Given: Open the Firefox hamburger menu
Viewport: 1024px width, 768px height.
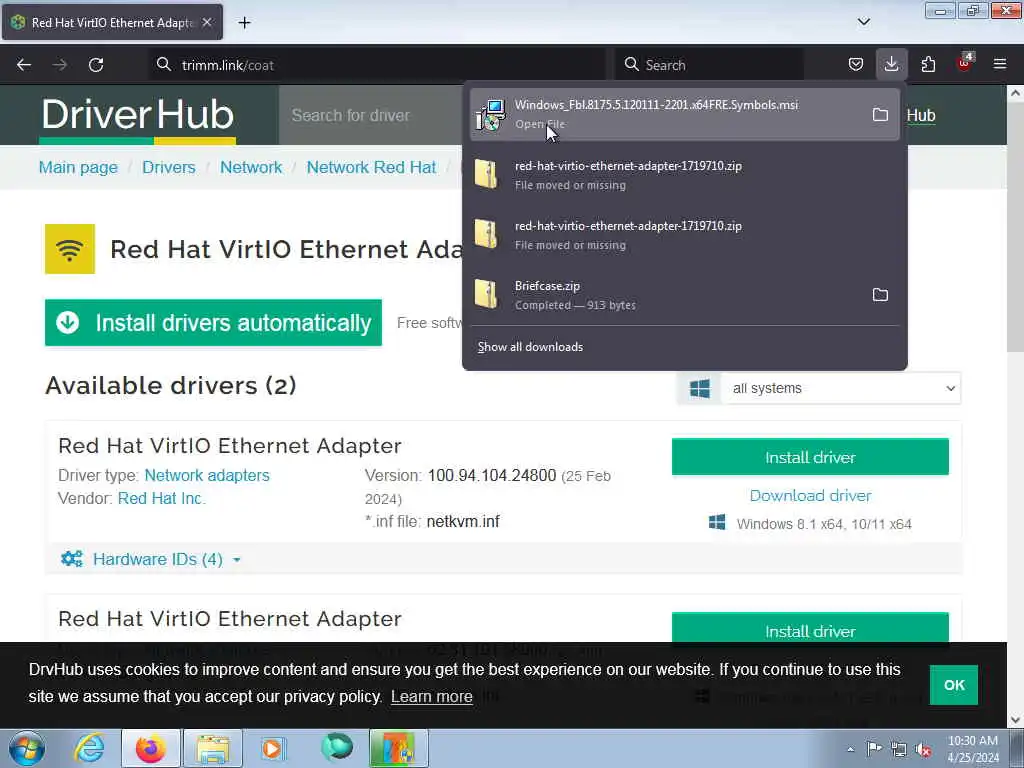Looking at the screenshot, I should click(1000, 64).
